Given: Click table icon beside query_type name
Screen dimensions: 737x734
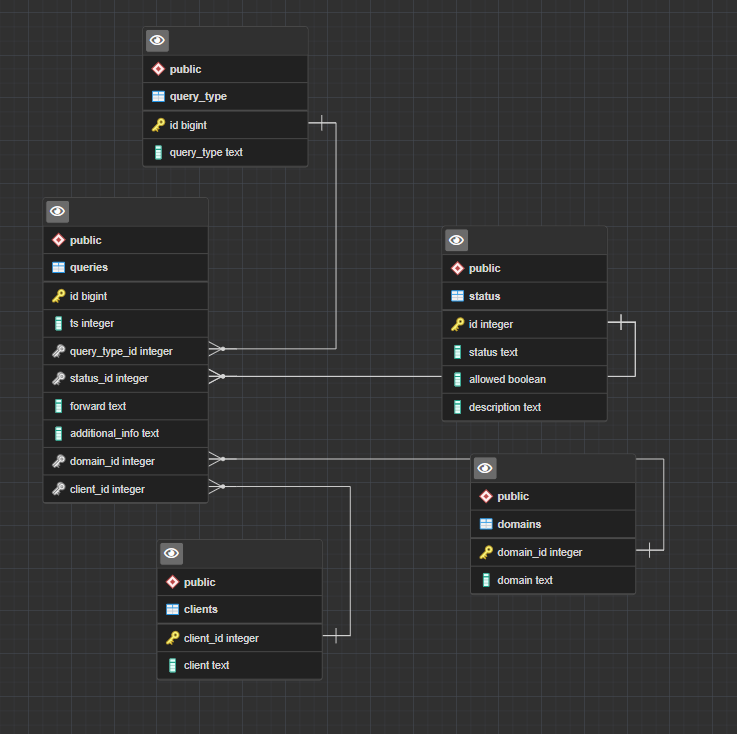Looking at the screenshot, I should pos(158,97).
